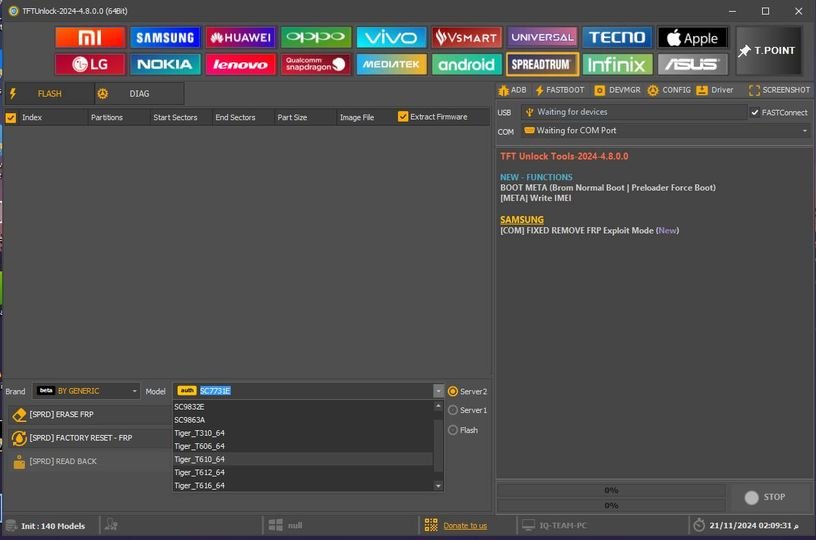
Task: Click the [SPRD] READ BACK button
Action: 89,461
